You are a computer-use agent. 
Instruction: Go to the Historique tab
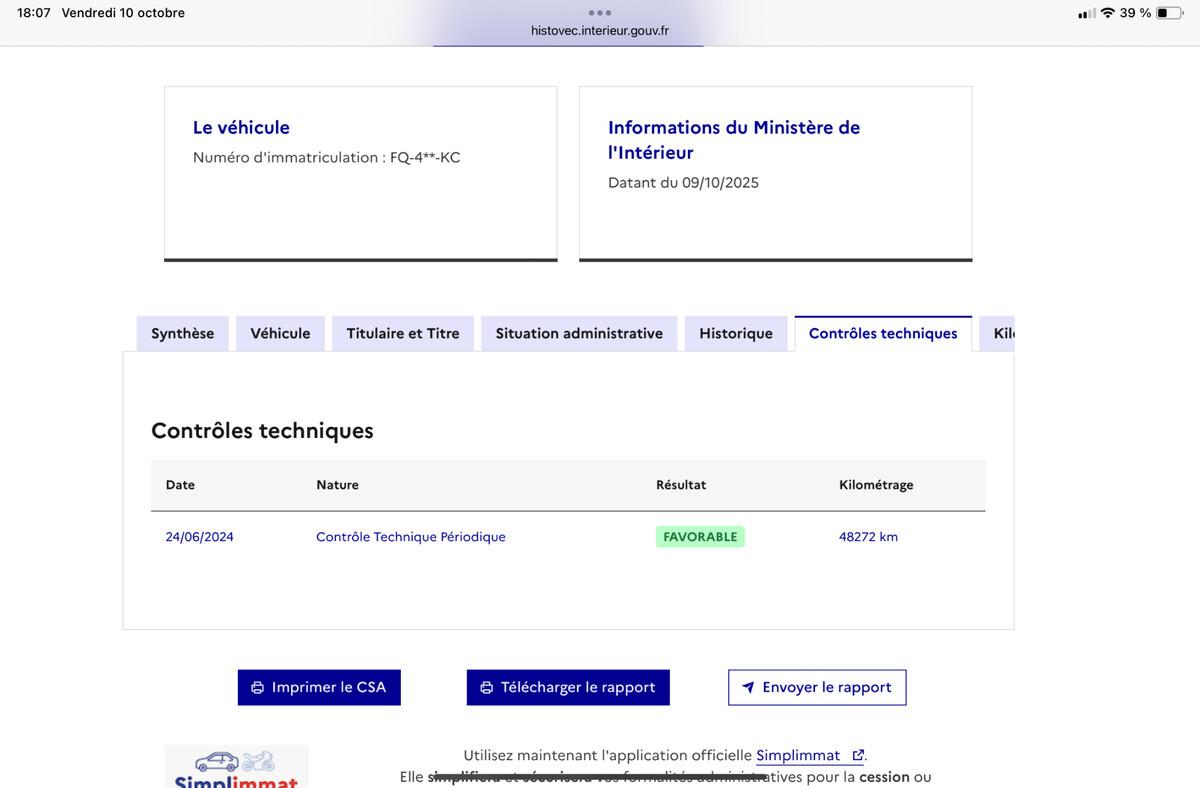pyautogui.click(x=736, y=334)
